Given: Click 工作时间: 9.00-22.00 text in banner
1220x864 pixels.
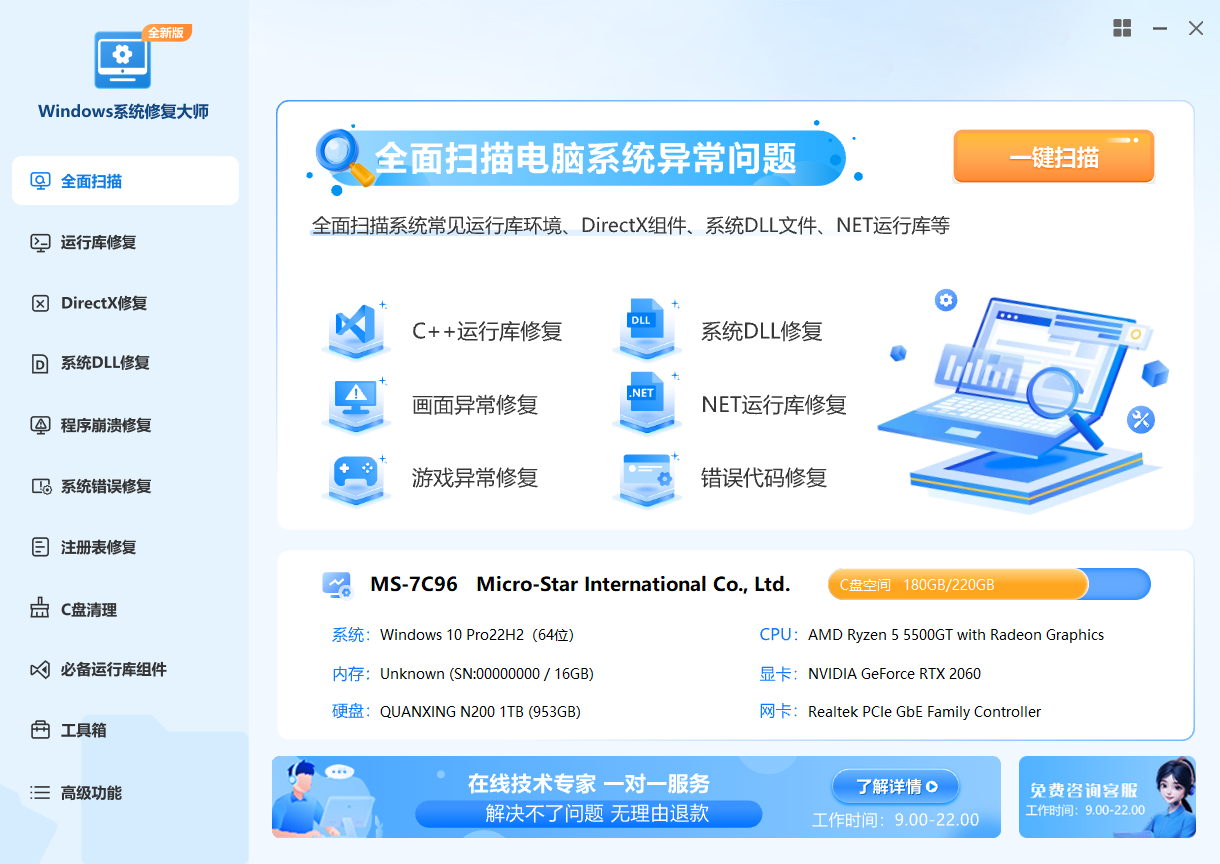Looking at the screenshot, I should click(x=895, y=821).
